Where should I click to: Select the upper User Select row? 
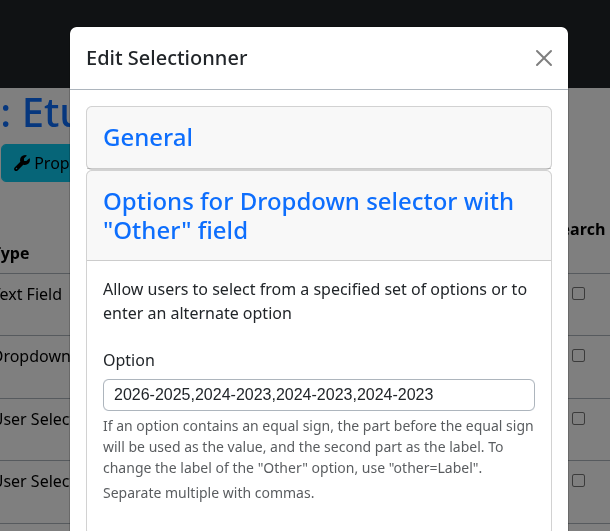(x=35, y=419)
